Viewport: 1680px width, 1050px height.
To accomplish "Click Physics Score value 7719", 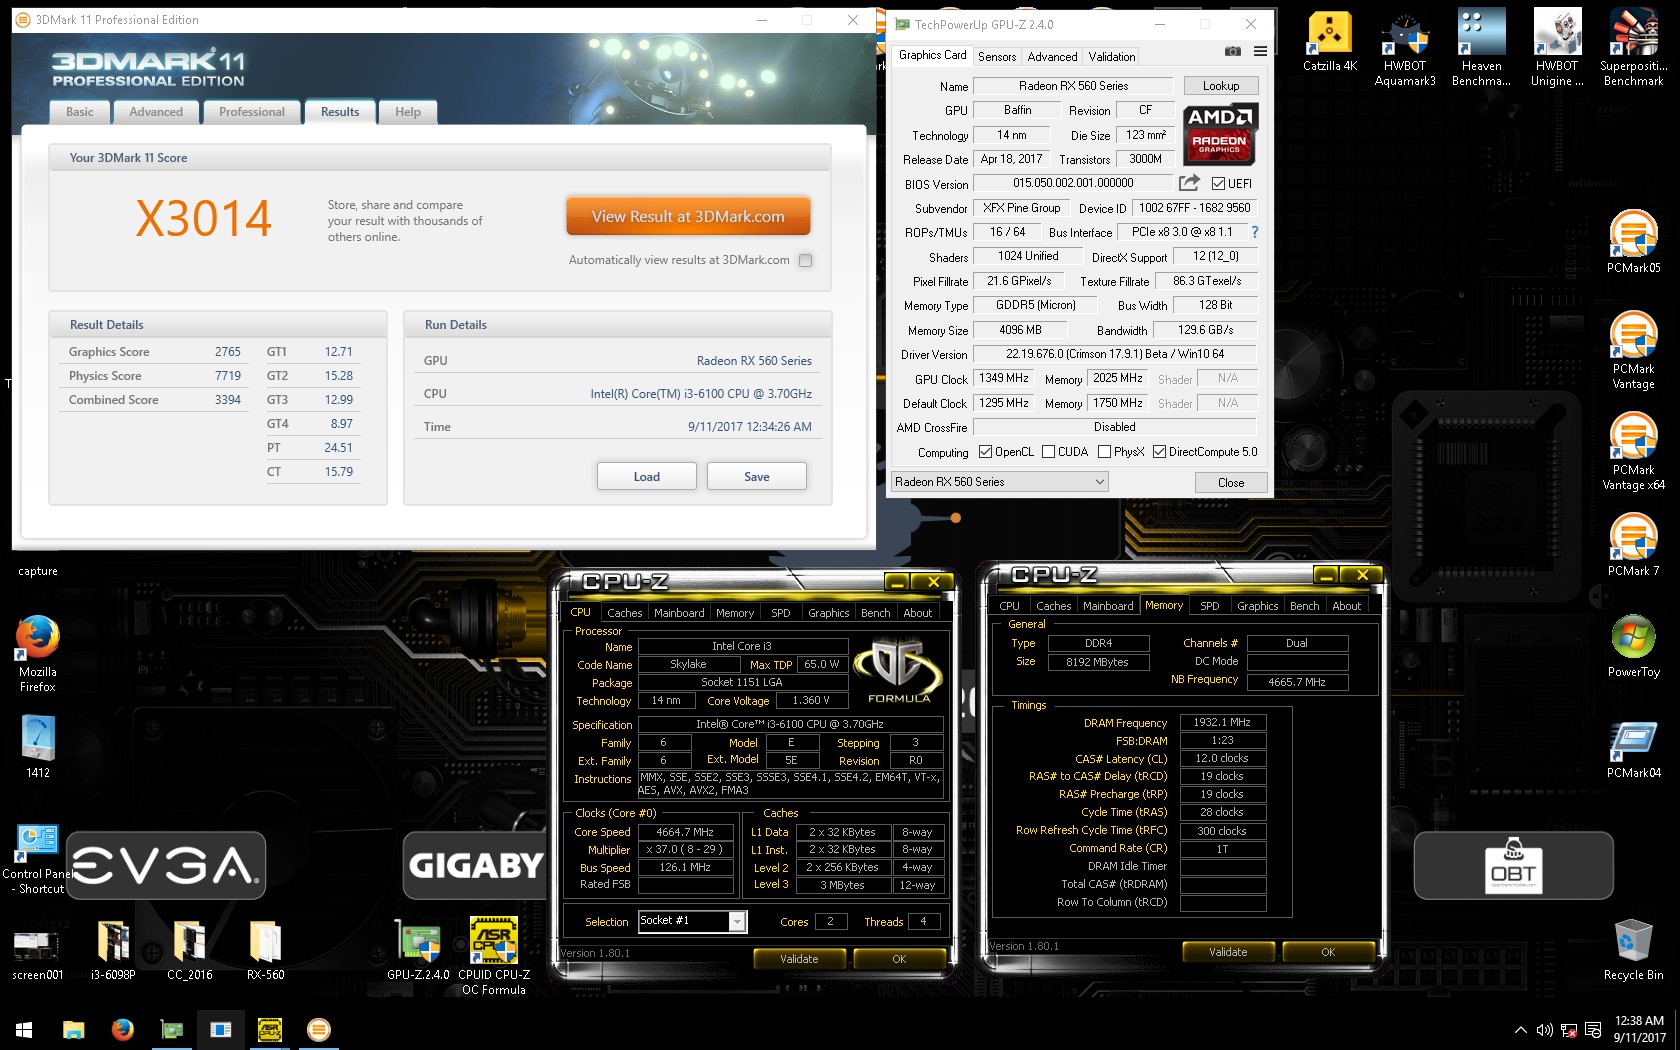I will tap(228, 376).
